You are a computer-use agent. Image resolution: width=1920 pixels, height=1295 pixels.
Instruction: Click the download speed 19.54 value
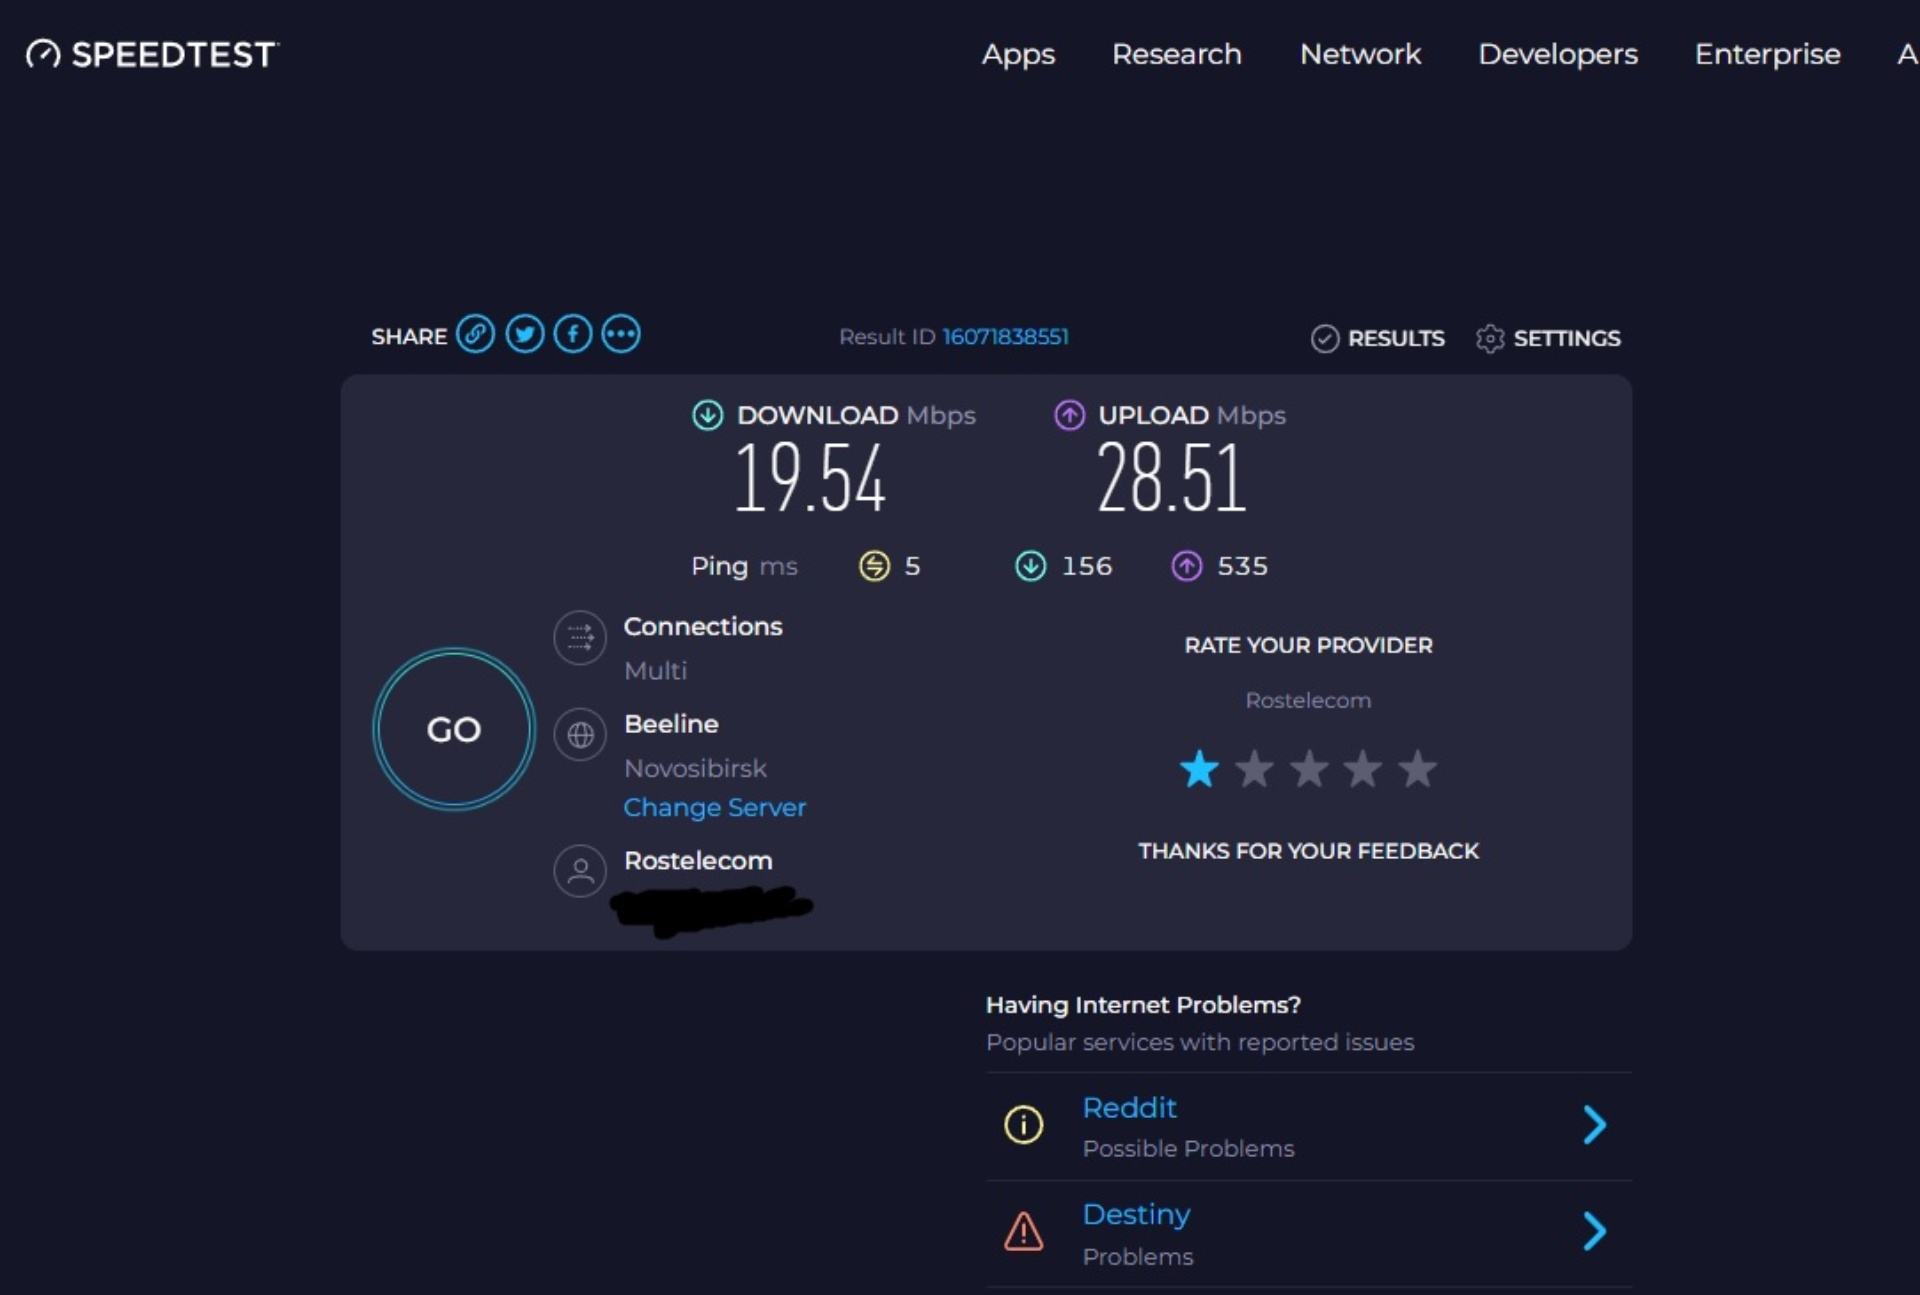click(810, 479)
